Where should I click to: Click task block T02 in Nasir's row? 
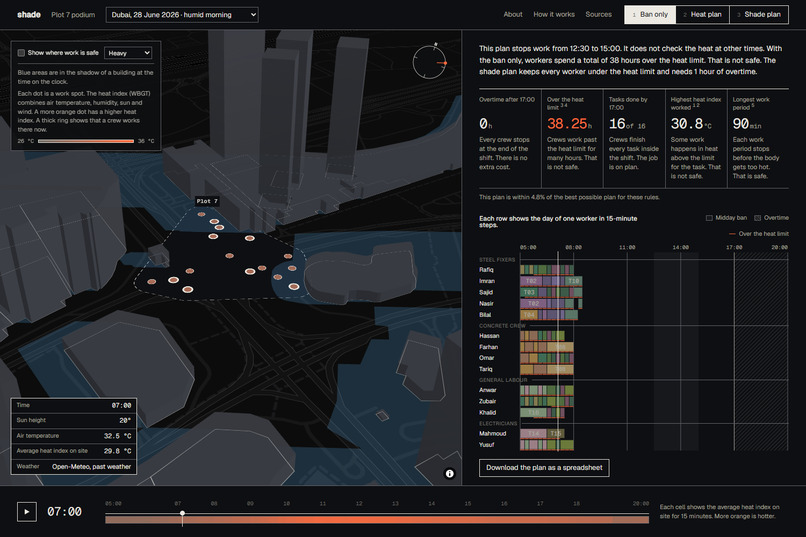tap(533, 304)
